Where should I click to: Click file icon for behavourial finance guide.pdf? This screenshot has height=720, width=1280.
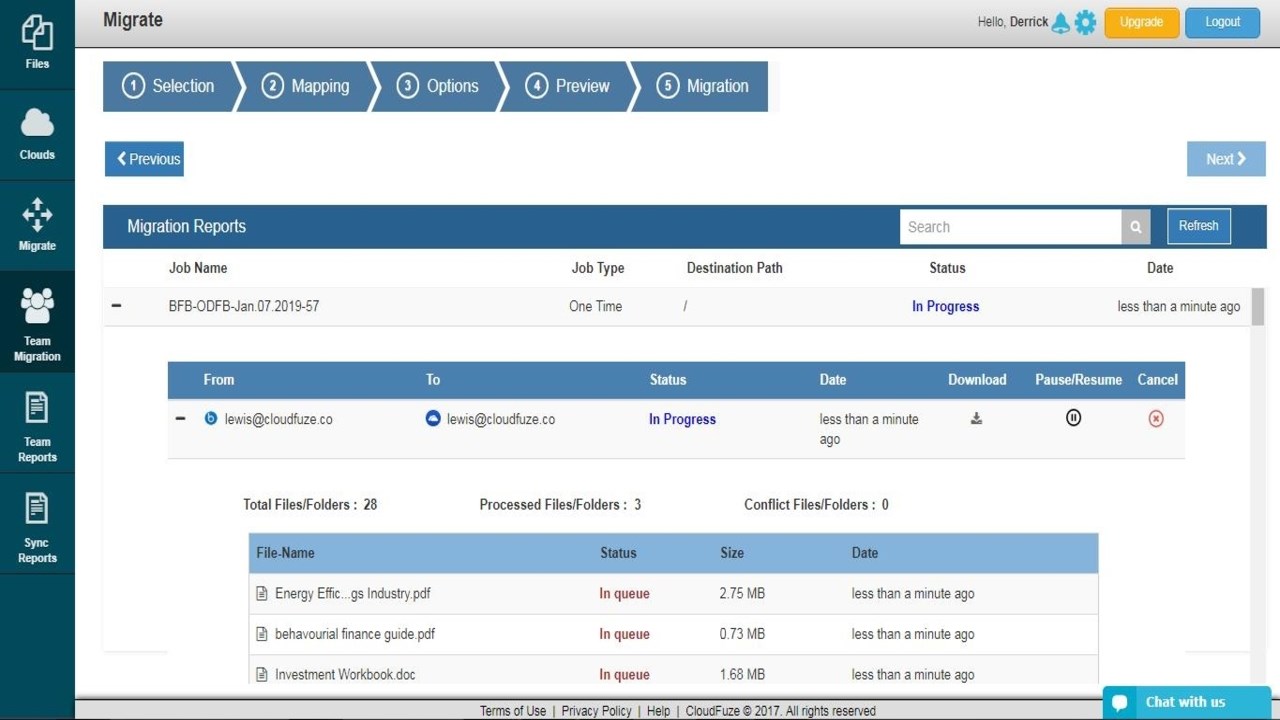(262, 634)
